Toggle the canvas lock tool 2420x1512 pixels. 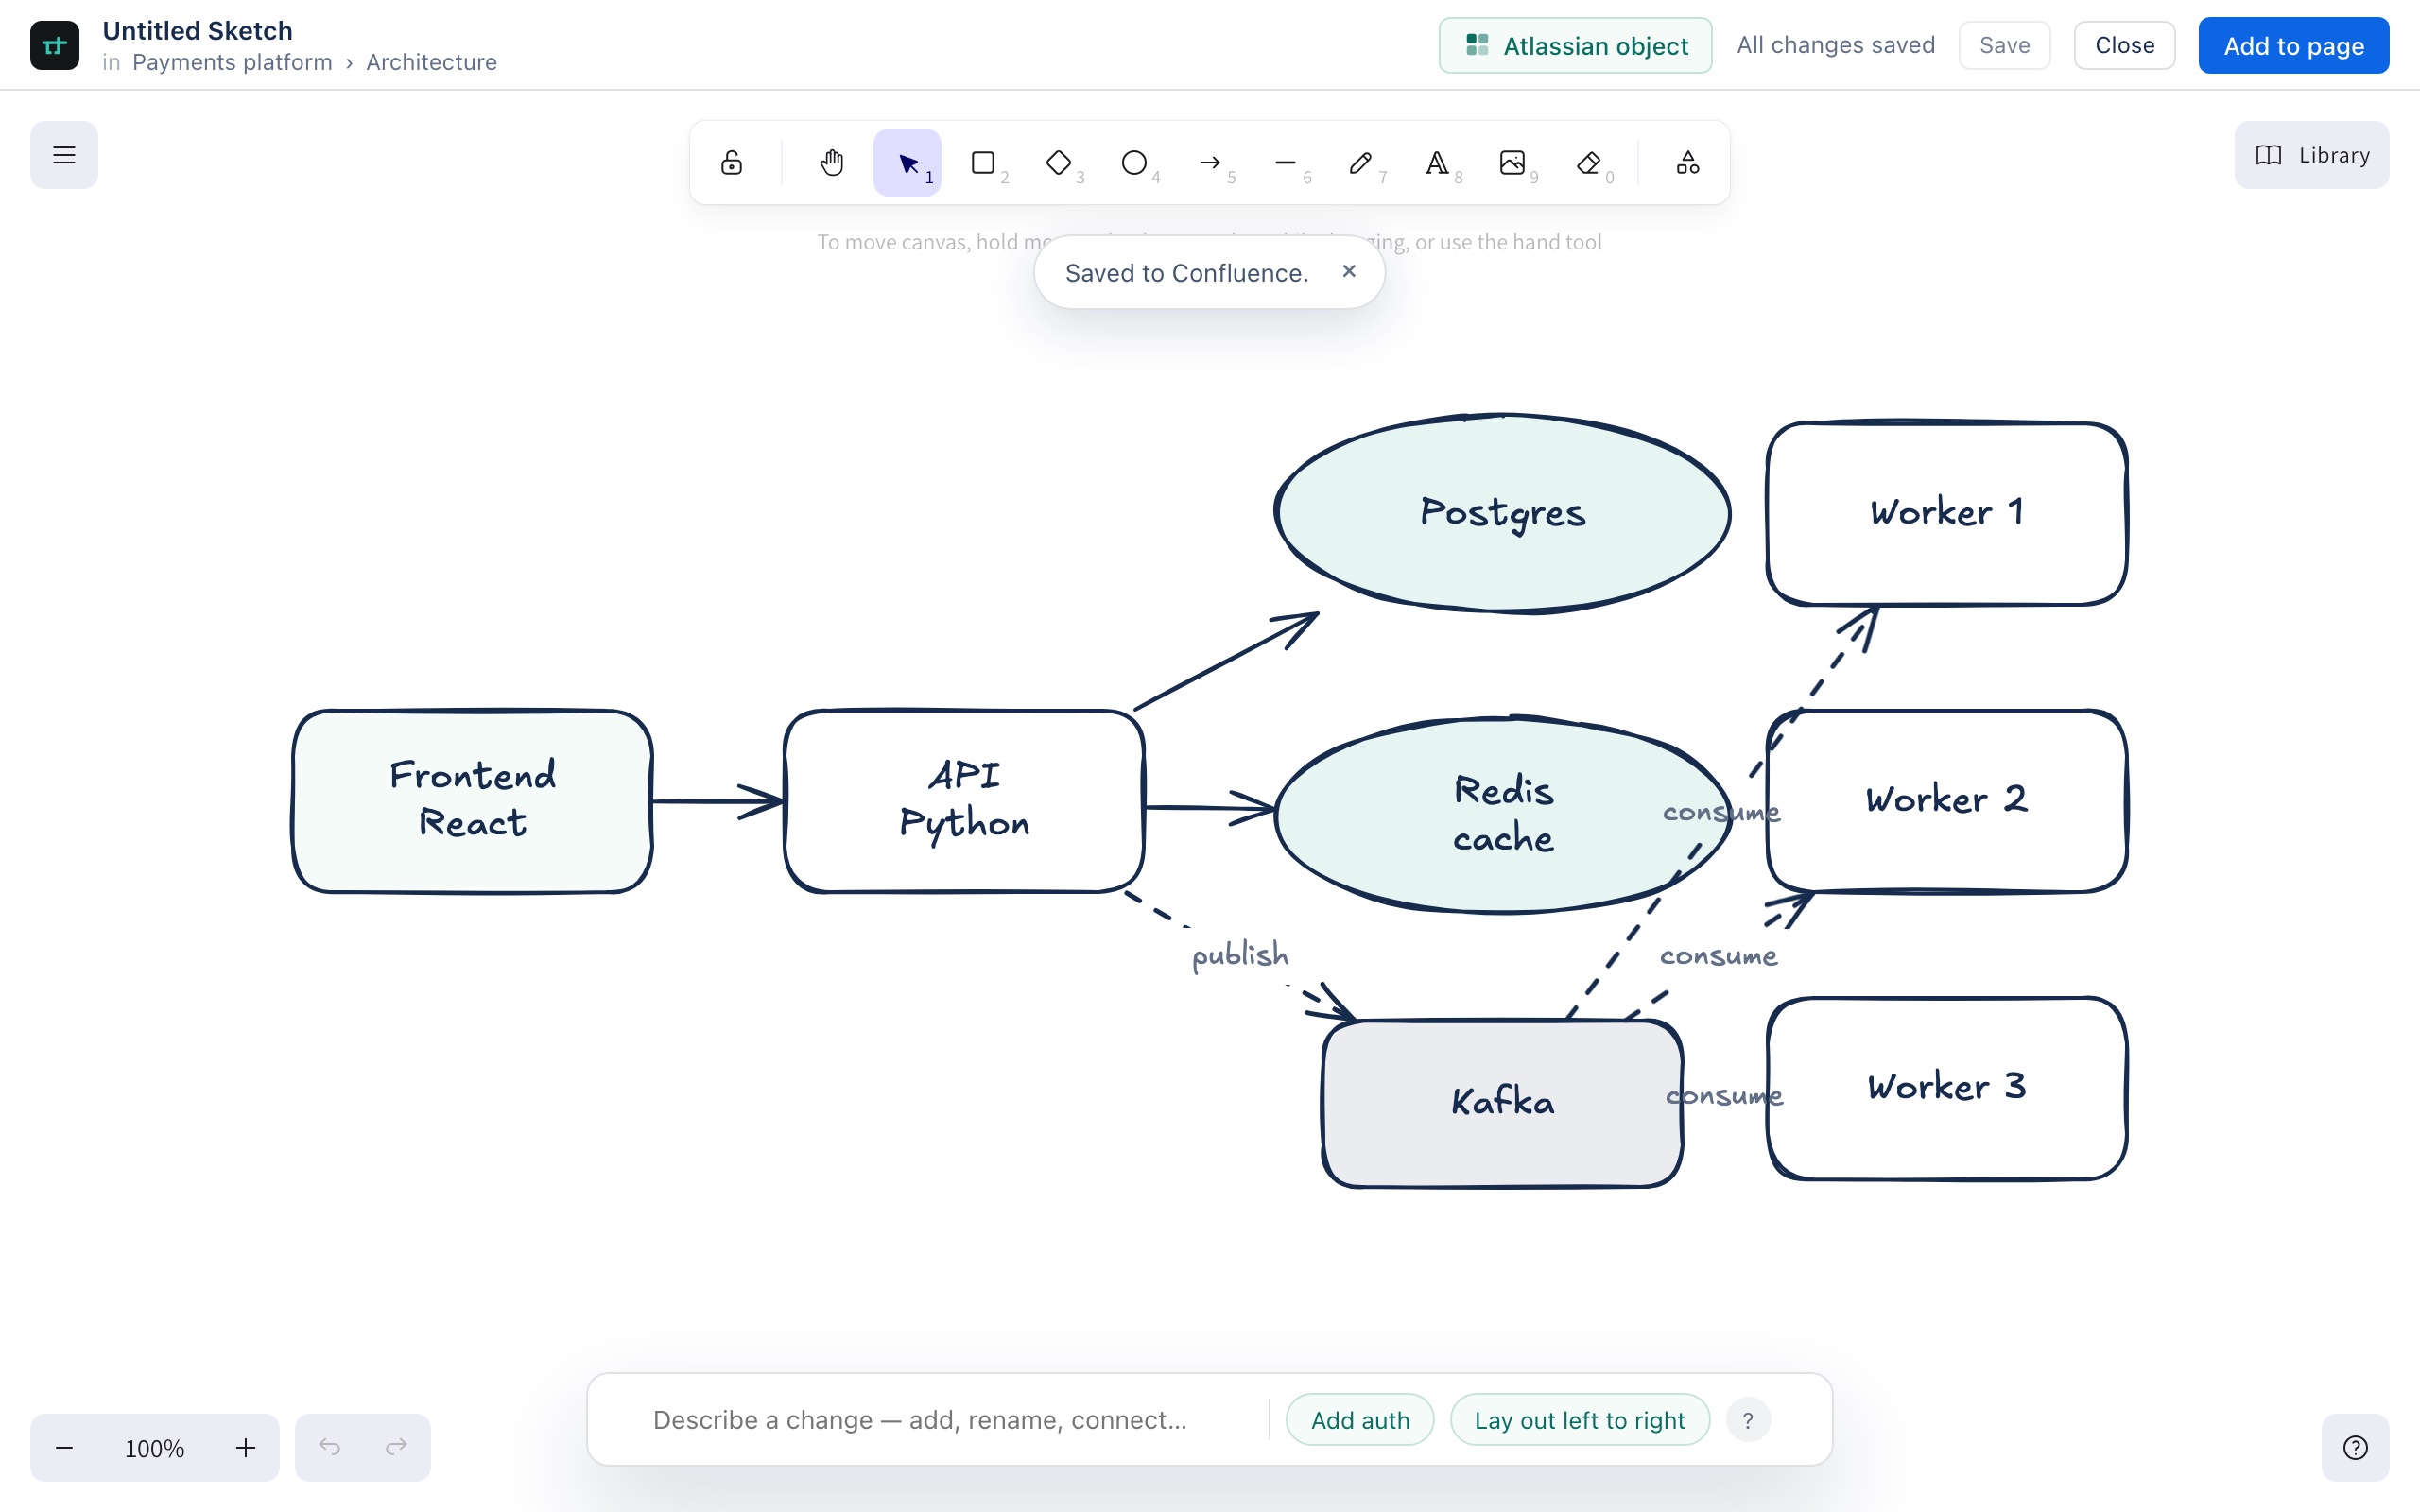pos(731,162)
